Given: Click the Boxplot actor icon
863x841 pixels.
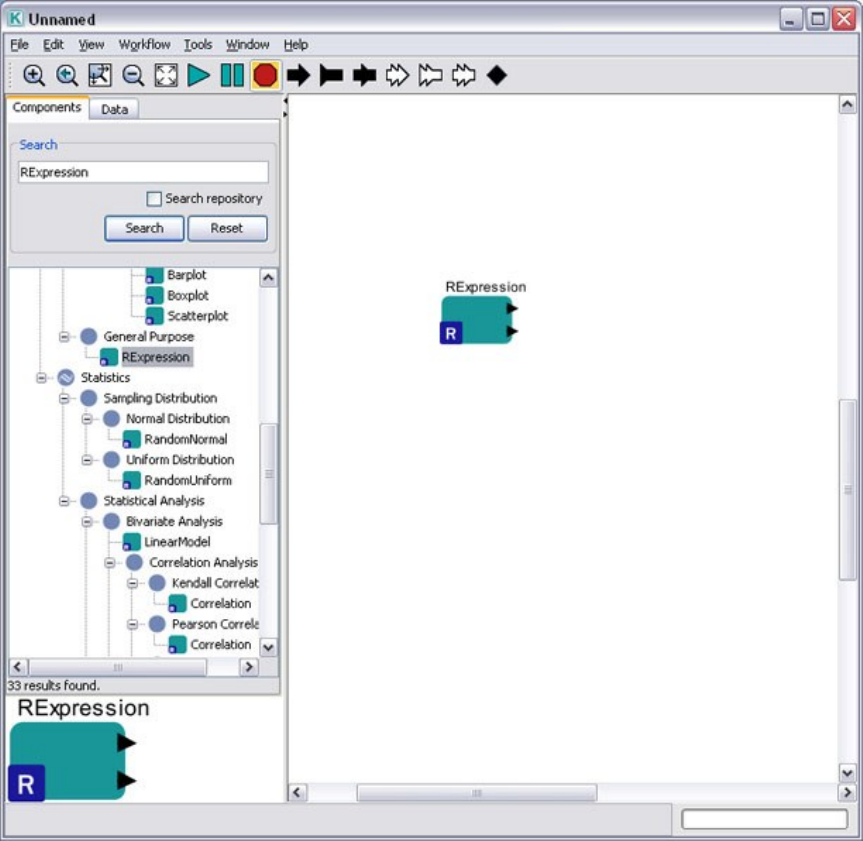Looking at the screenshot, I should [154, 296].
